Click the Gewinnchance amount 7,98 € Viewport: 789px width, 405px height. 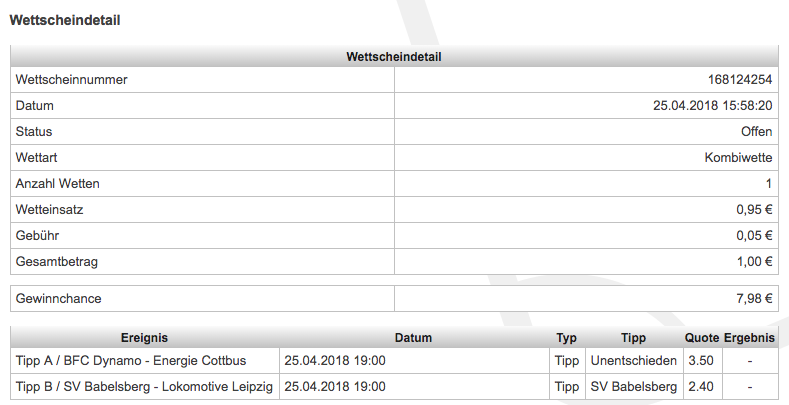(x=754, y=299)
